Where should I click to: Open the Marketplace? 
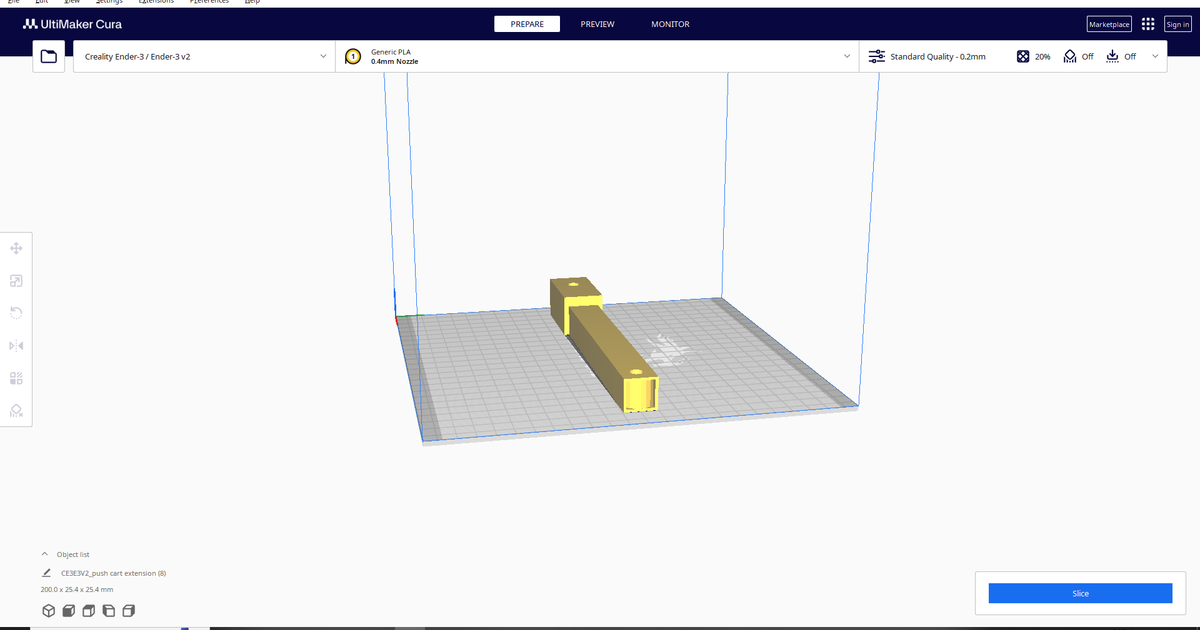1109,24
